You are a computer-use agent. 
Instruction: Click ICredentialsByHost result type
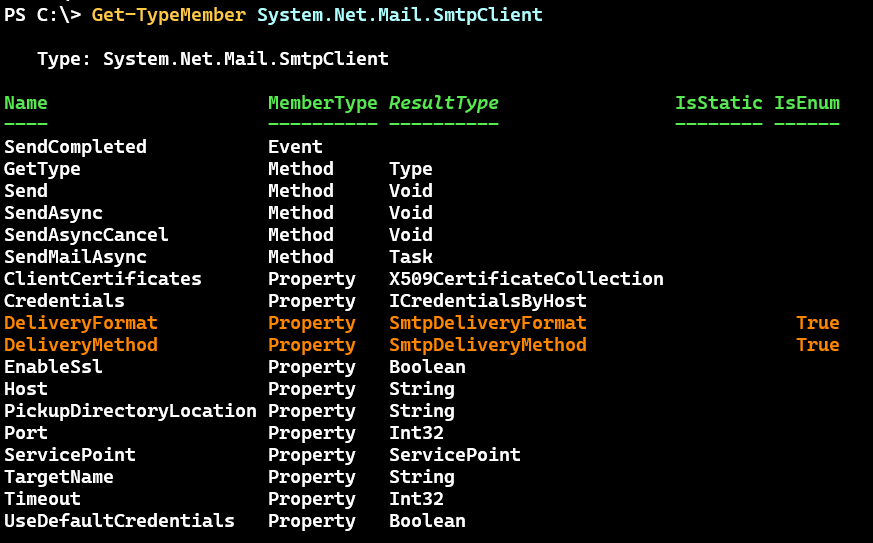(488, 301)
